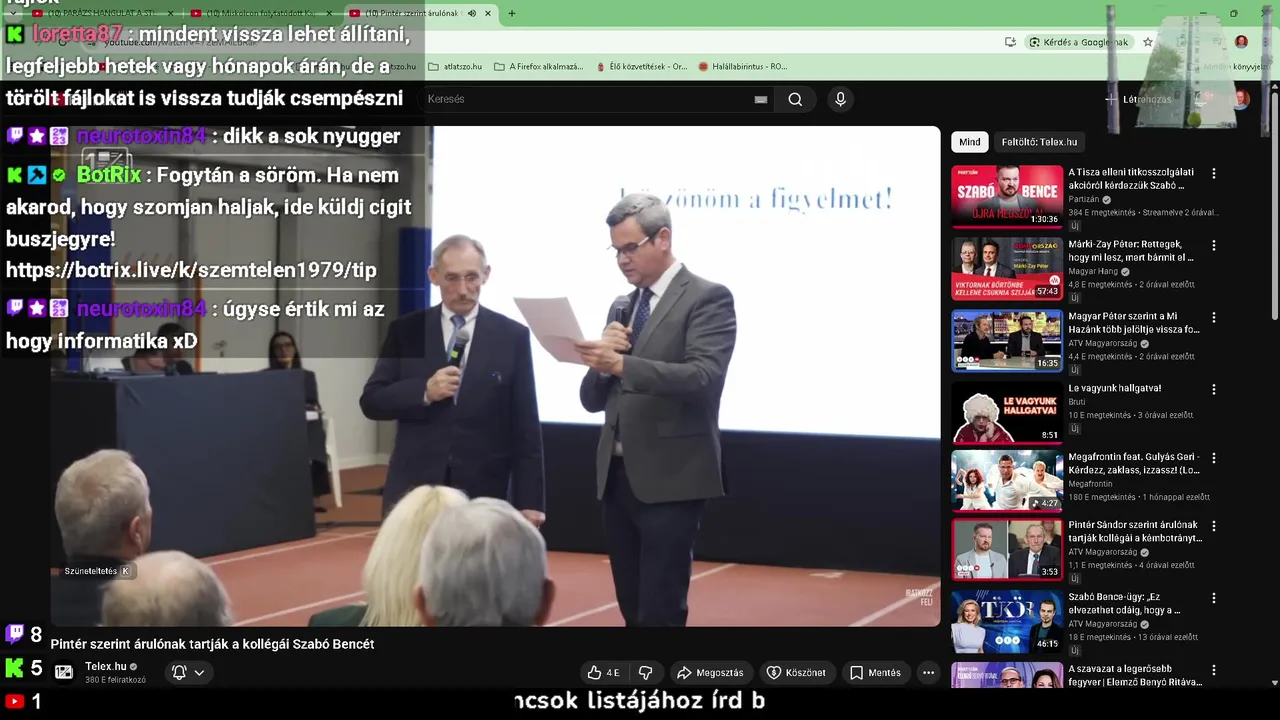Open the Chrome profile avatar
Viewport: 1280px width, 720px height.
pos(1241,42)
